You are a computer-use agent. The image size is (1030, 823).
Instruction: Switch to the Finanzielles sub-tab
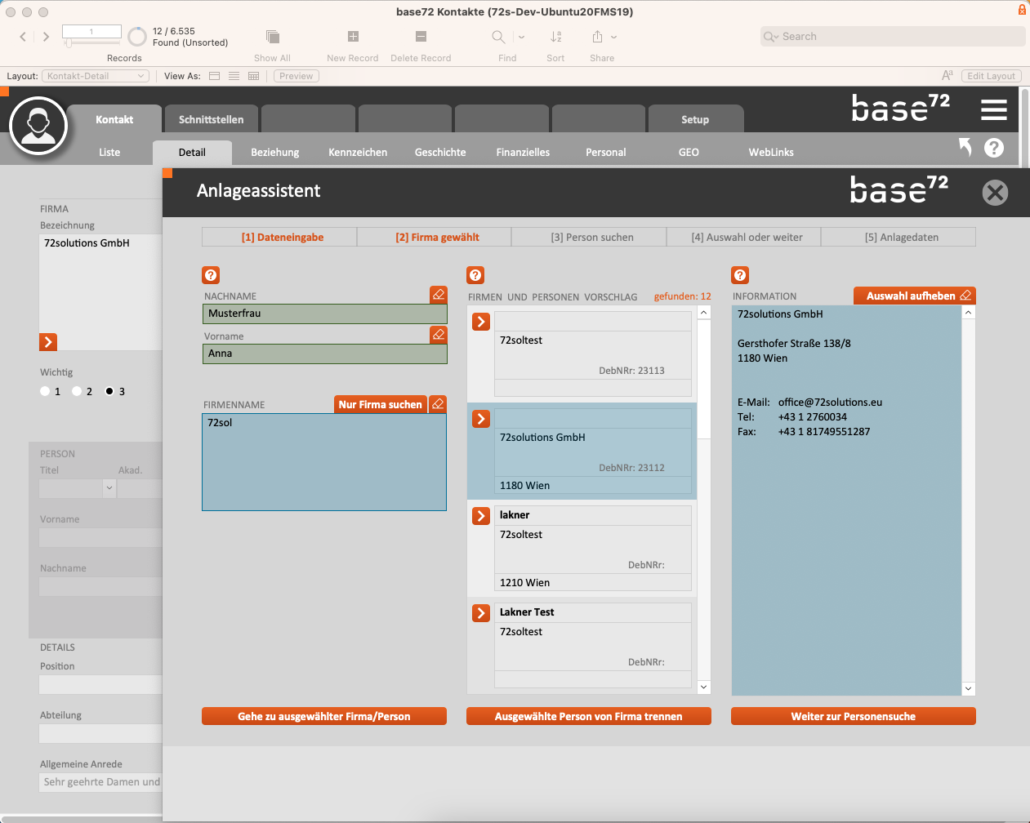(523, 152)
